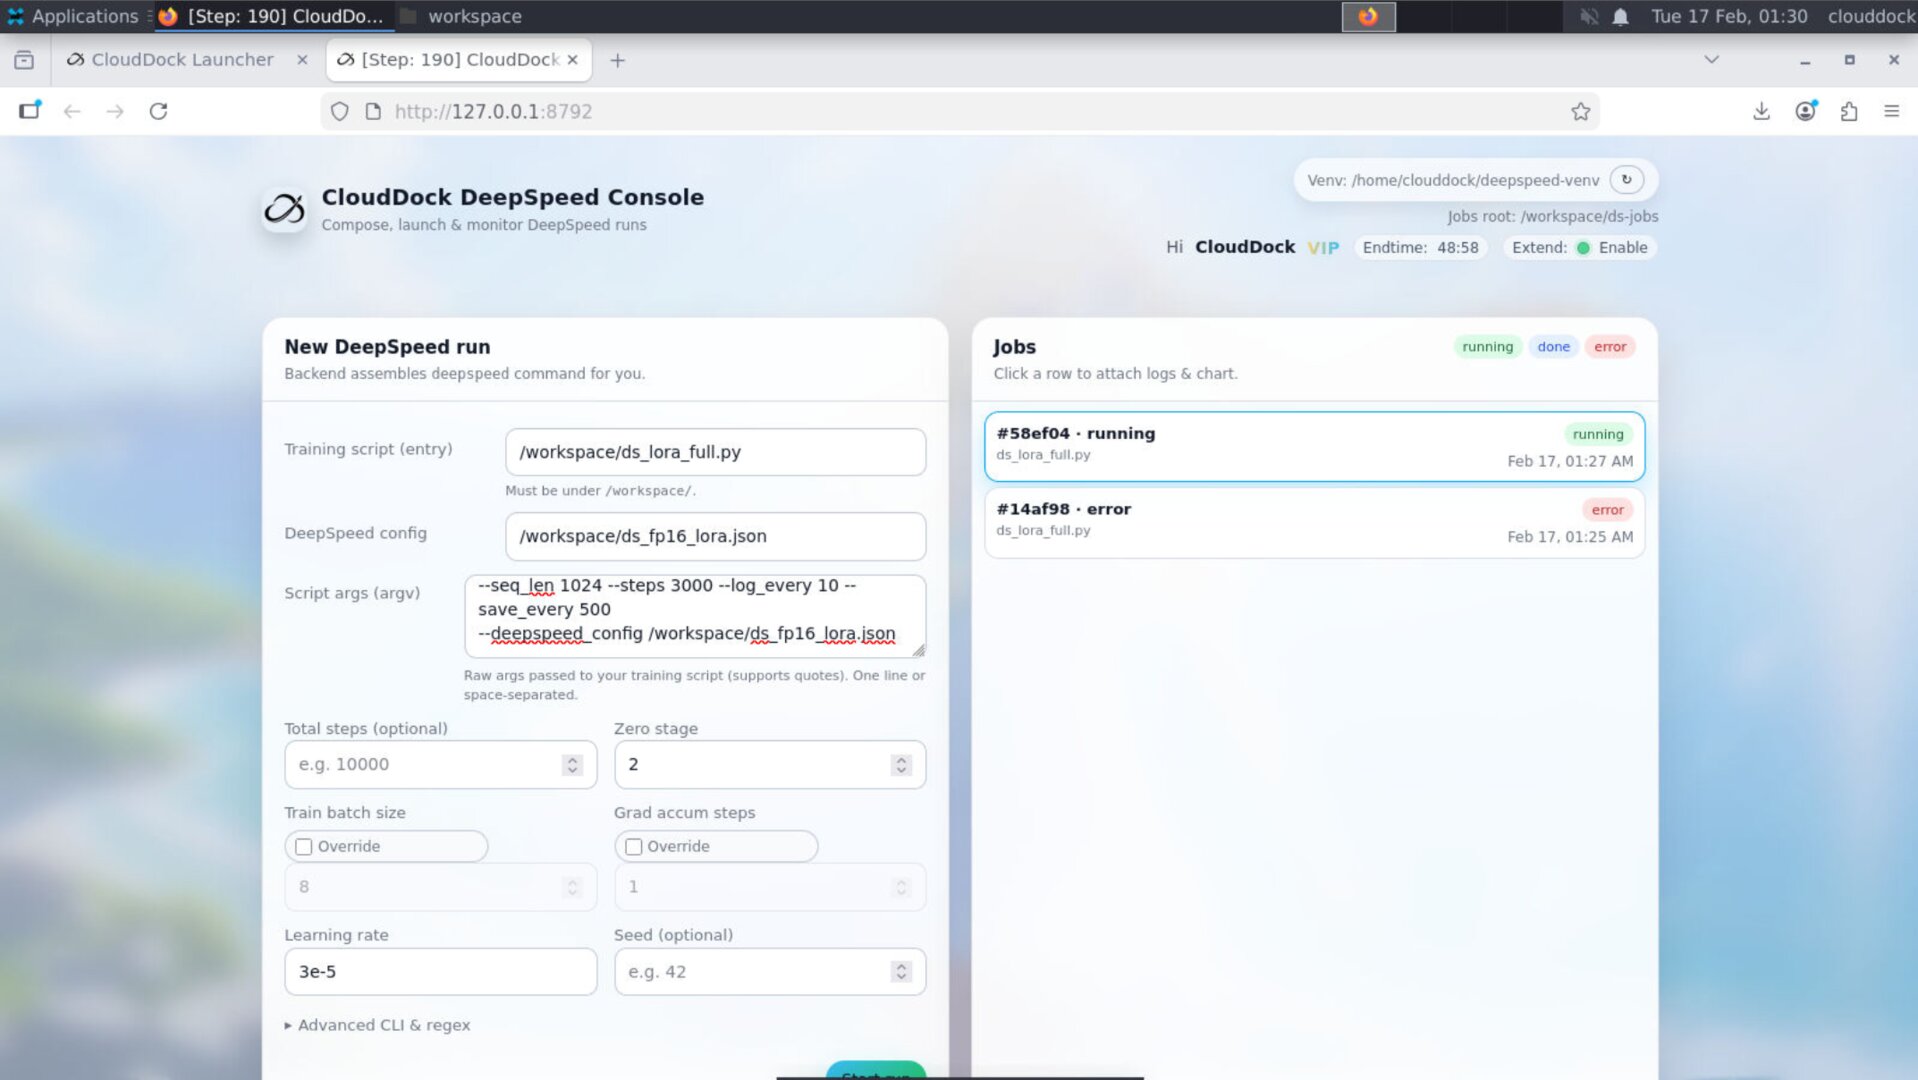1918x1080 pixels.
Task: Switch to the CloudDock Launcher tab
Action: [180, 60]
